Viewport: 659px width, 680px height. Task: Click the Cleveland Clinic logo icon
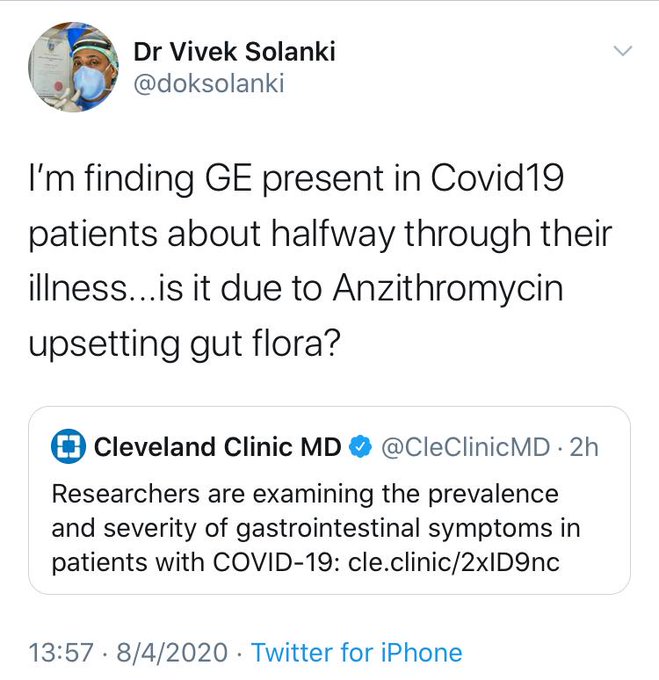(x=67, y=447)
